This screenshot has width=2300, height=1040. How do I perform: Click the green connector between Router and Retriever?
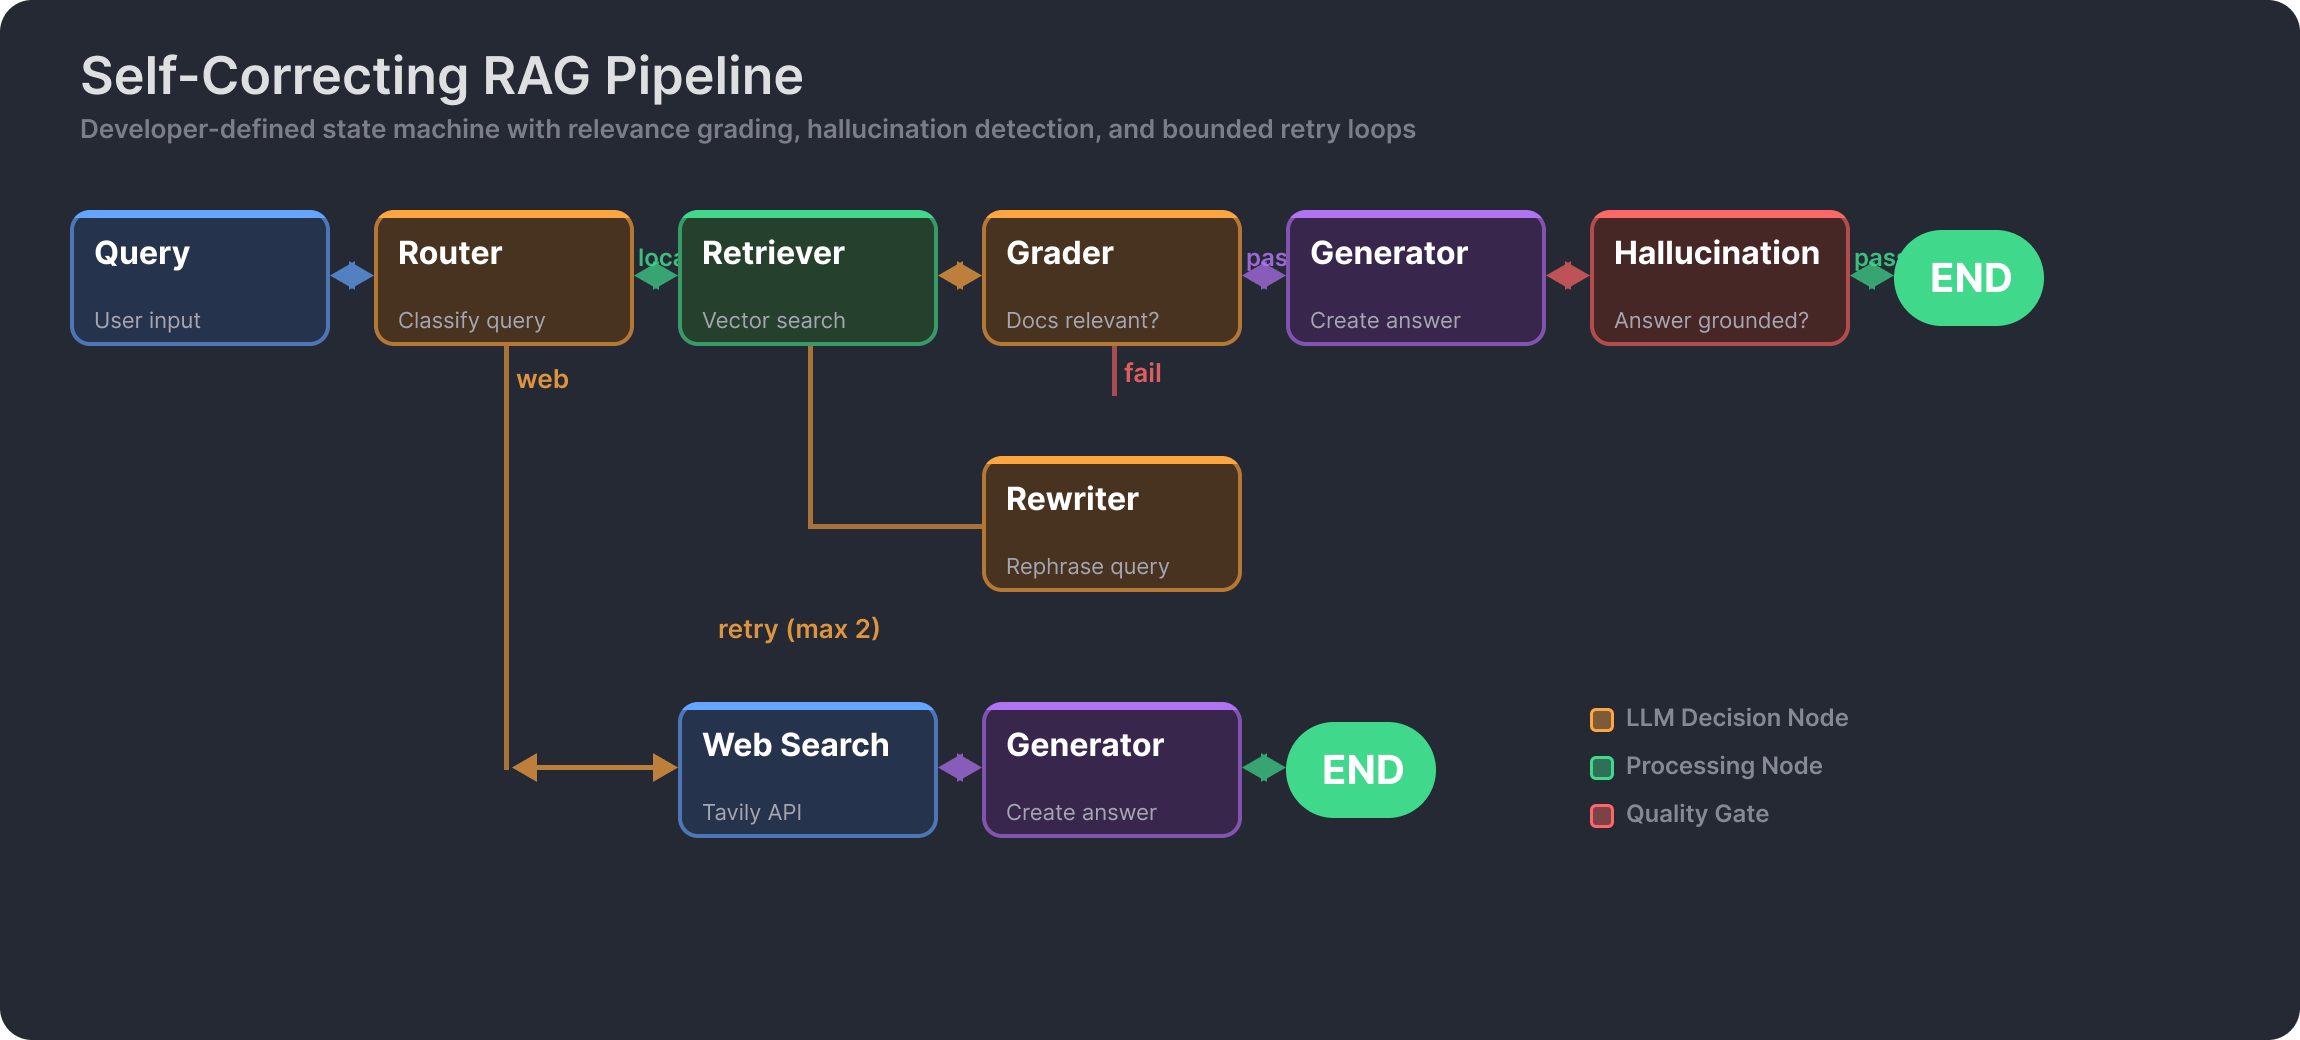click(x=656, y=275)
